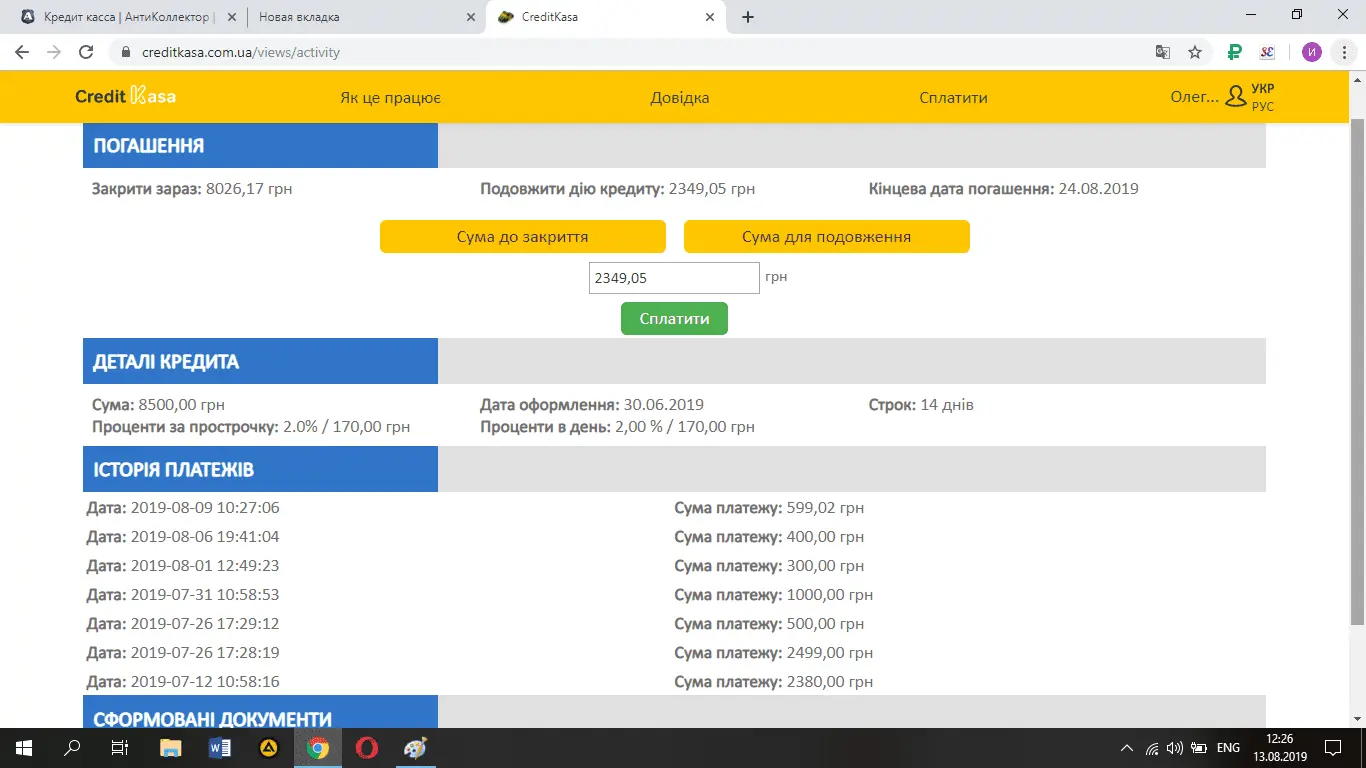The width and height of the screenshot is (1366, 768).
Task: Click the green ruble extension icon
Action: tap(1235, 52)
